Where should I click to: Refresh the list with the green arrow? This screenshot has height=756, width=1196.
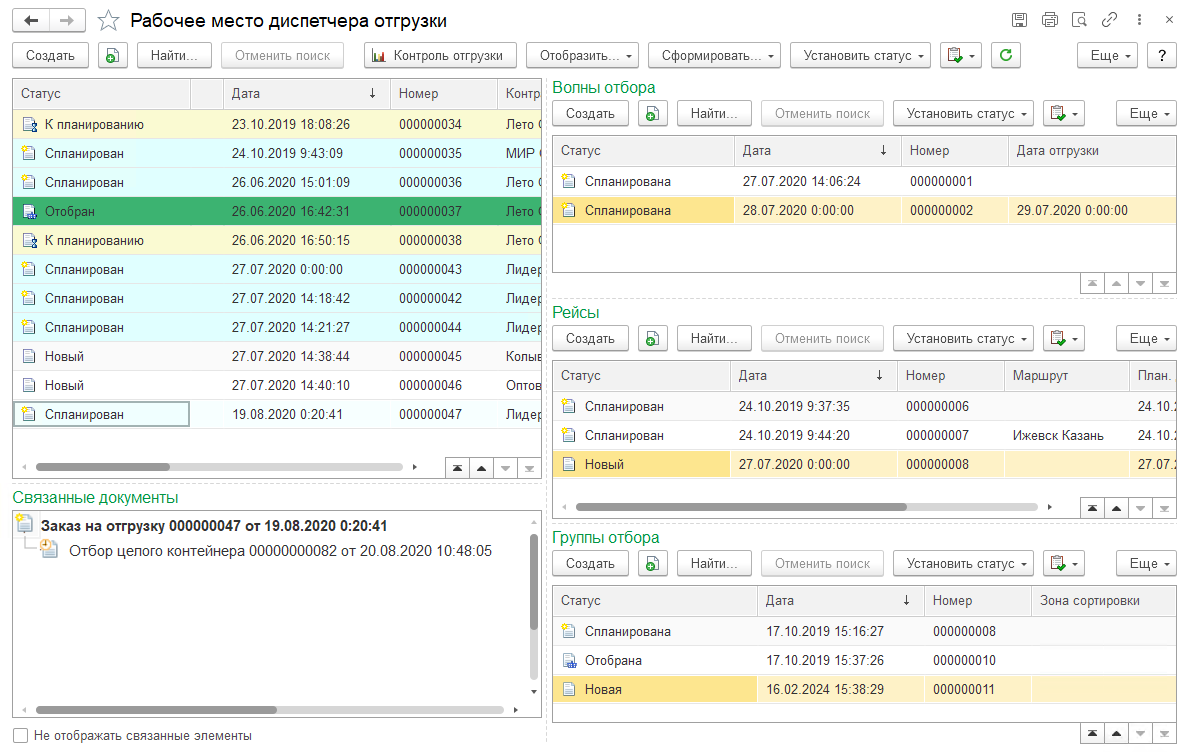1006,55
